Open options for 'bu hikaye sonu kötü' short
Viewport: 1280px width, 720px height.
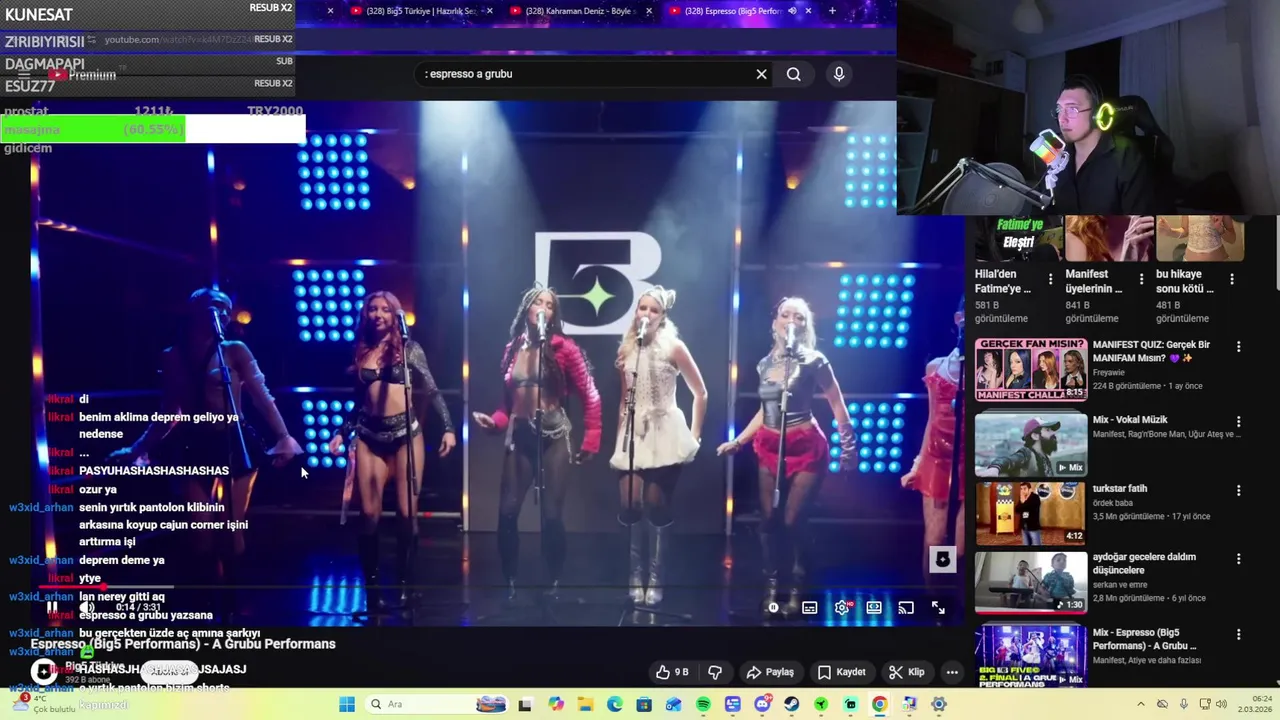[1232, 279]
